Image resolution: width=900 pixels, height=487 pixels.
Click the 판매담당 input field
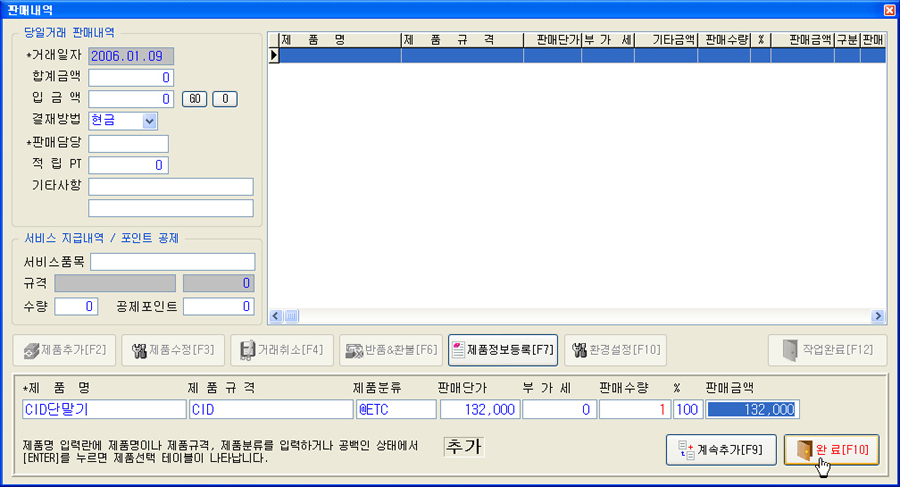click(x=129, y=144)
